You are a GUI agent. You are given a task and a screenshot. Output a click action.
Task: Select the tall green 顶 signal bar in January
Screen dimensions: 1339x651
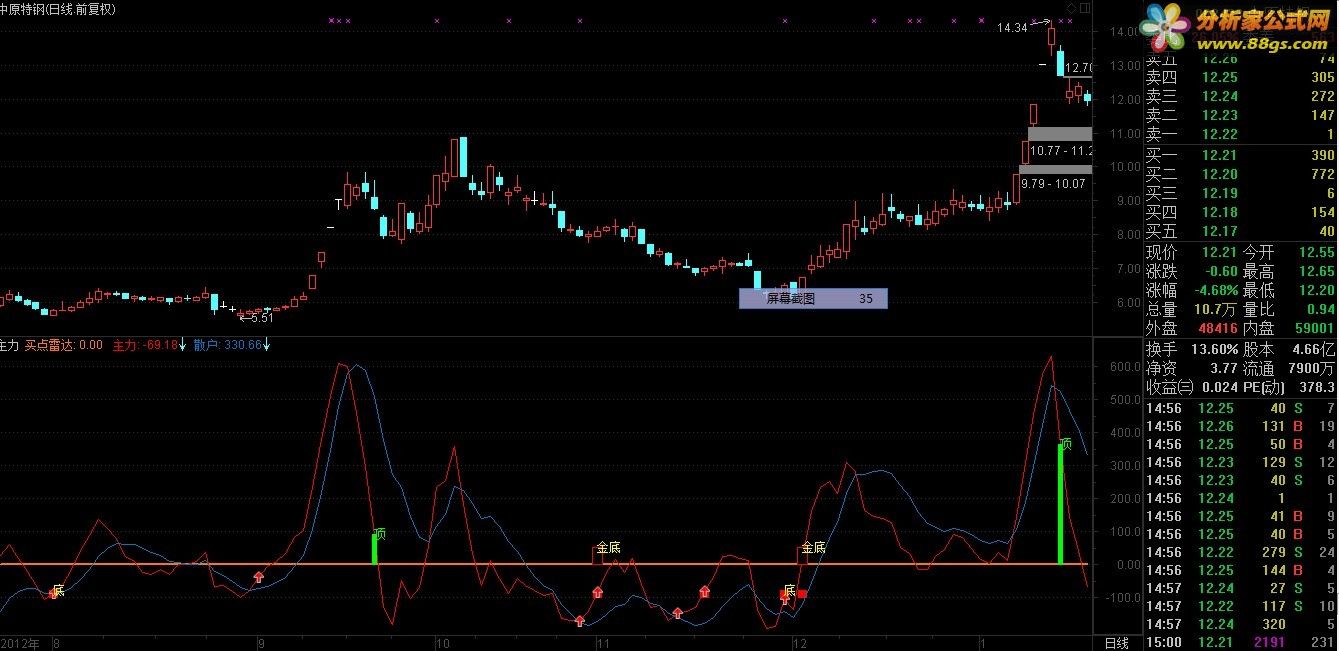click(x=1061, y=503)
